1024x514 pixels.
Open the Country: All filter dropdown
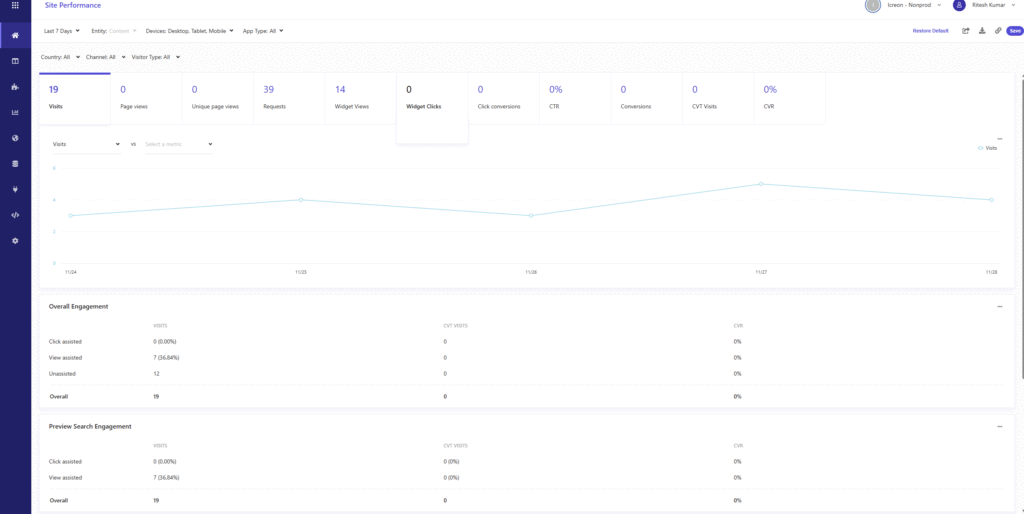[x=59, y=57]
